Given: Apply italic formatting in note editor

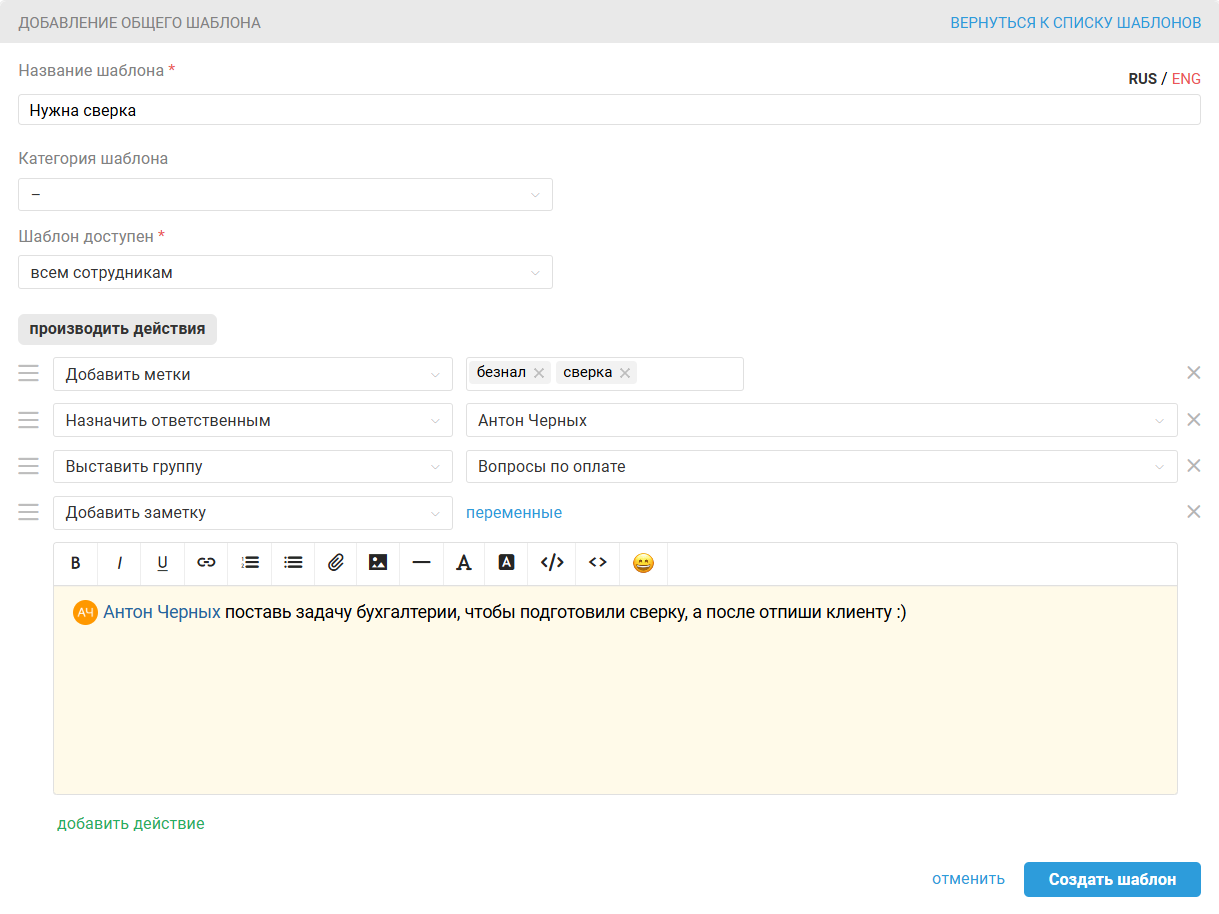Looking at the screenshot, I should pyautogui.click(x=119, y=563).
